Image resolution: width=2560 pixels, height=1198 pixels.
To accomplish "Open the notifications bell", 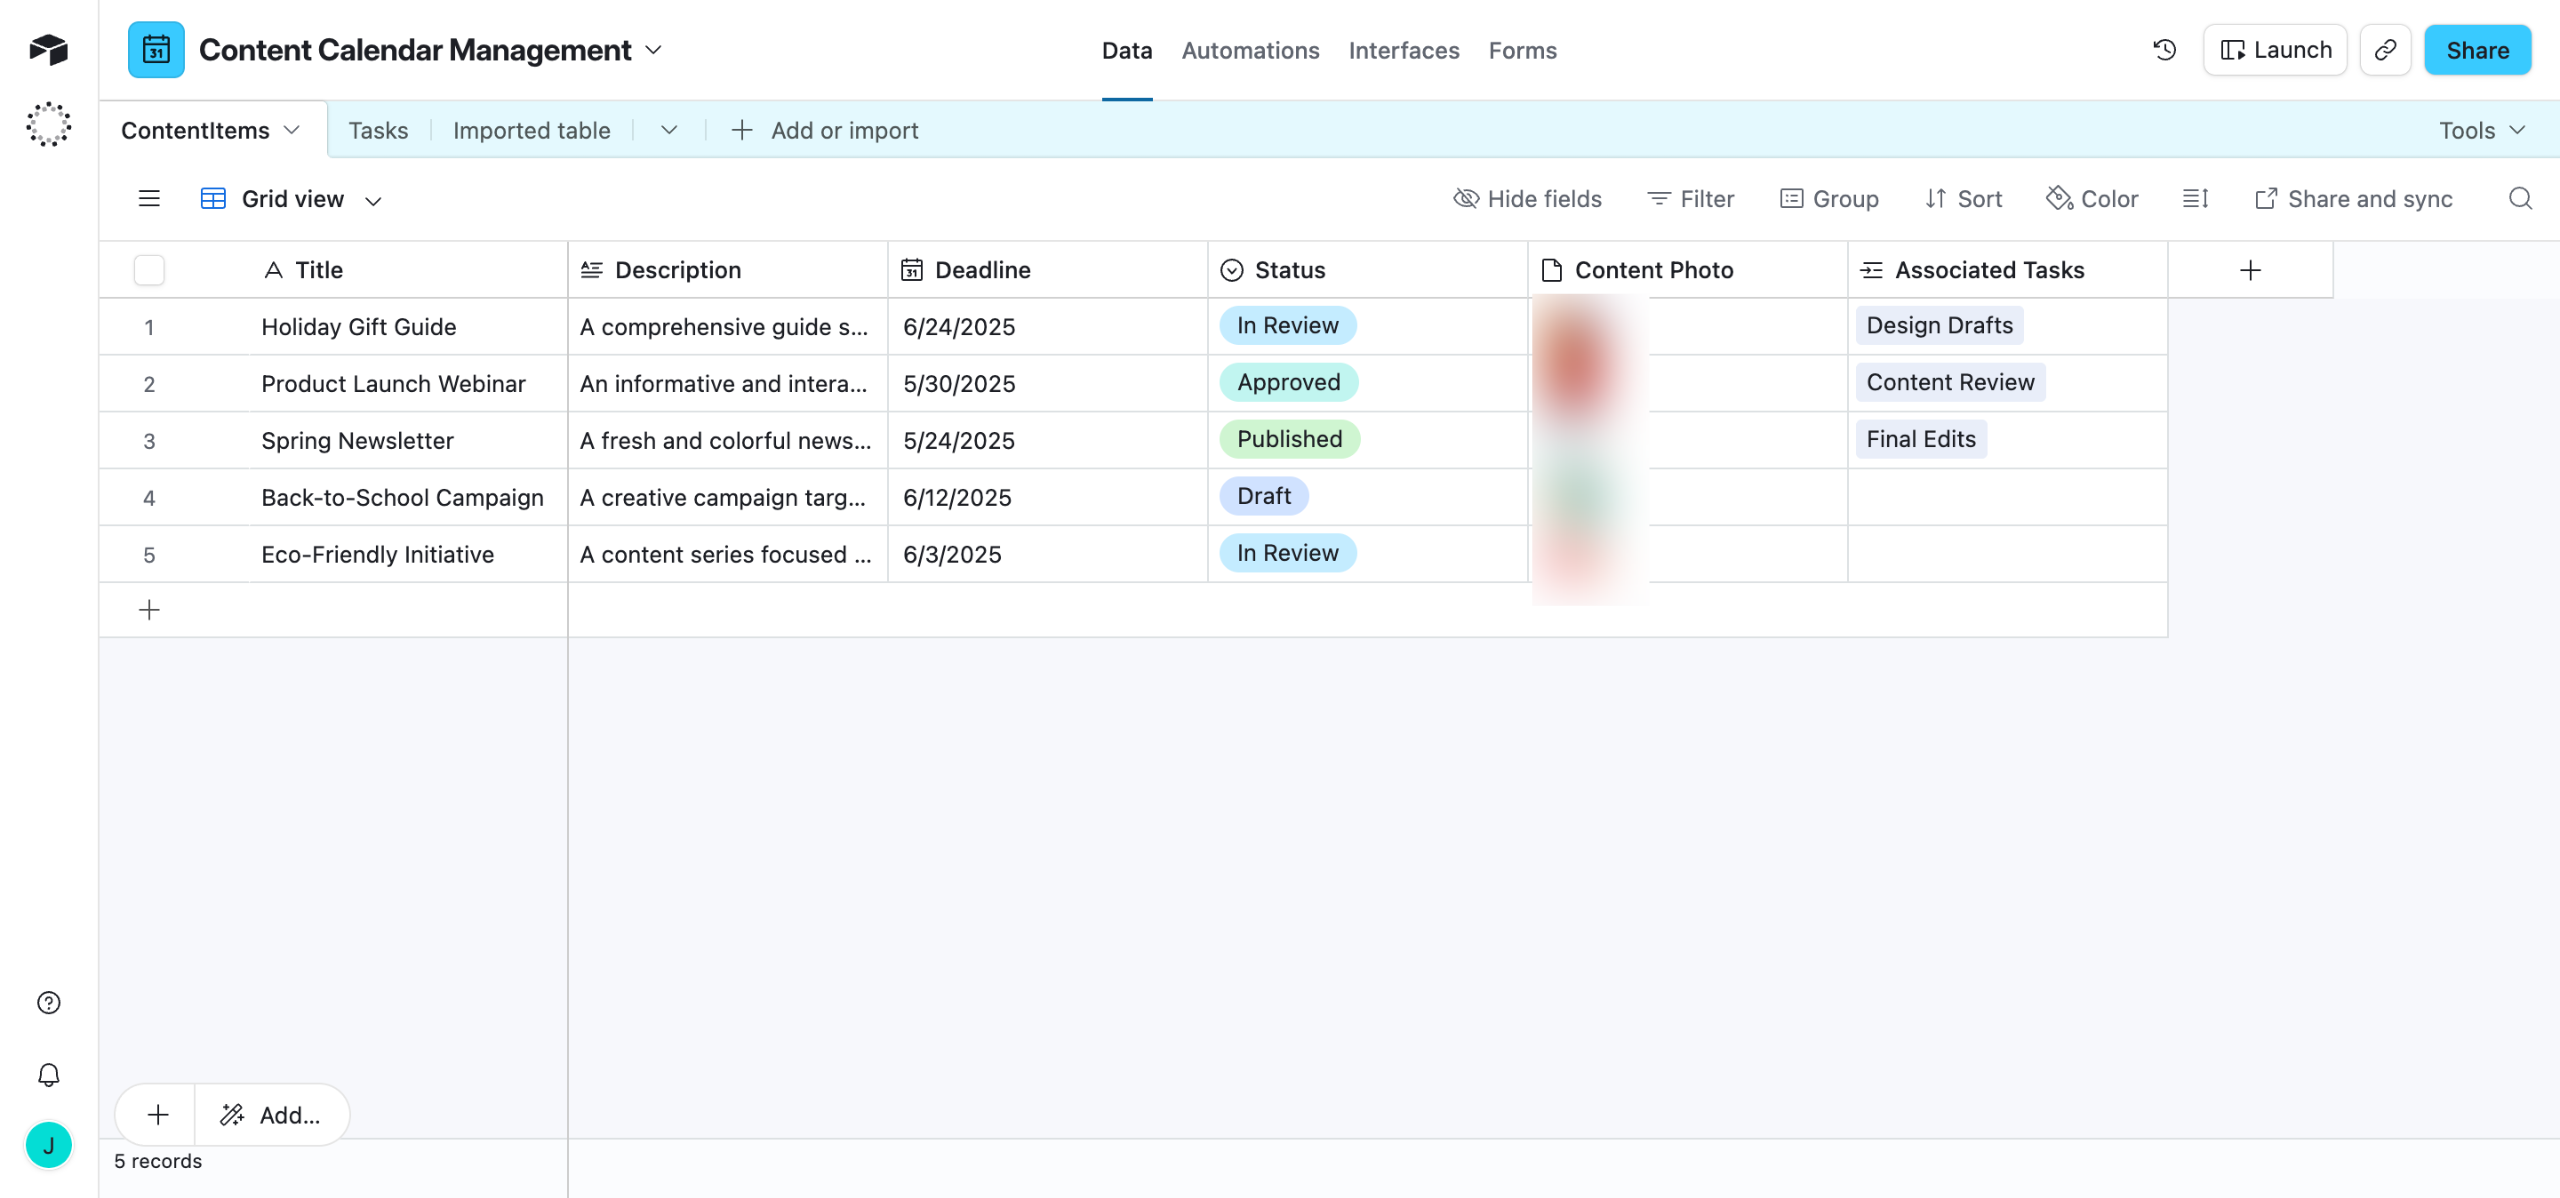I will 48,1075.
